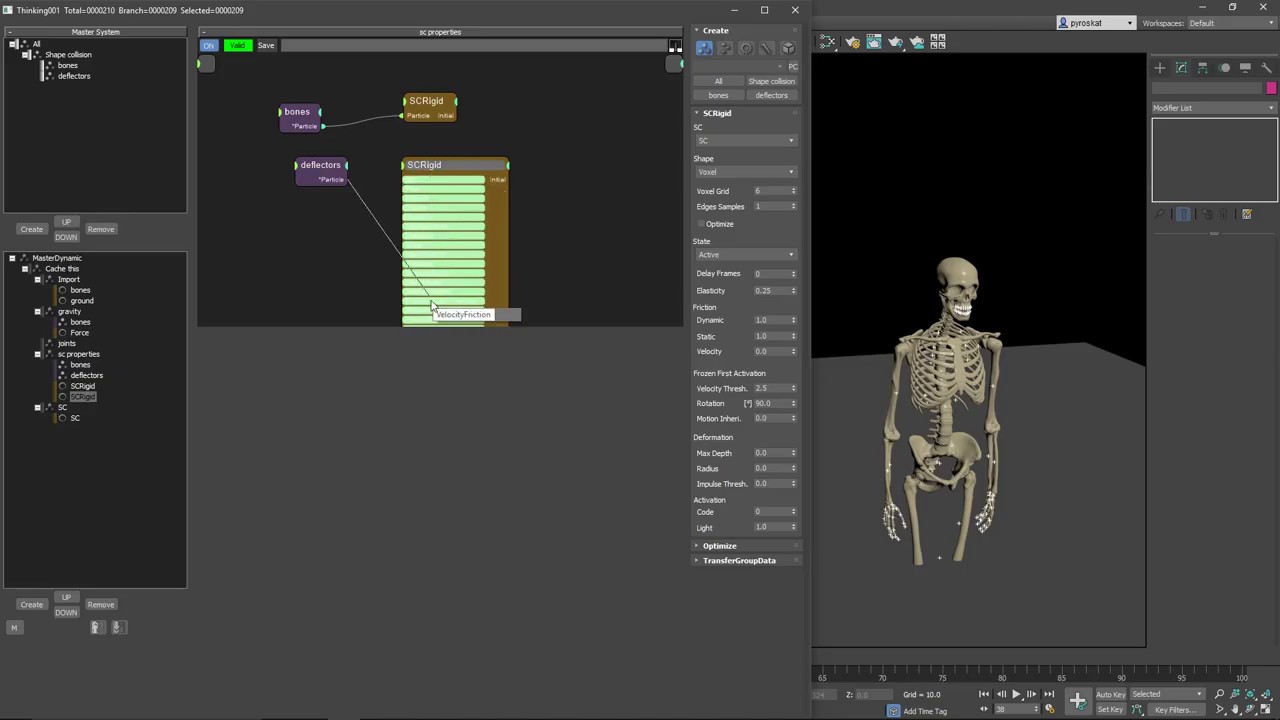Select the deflectors group tab button
This screenshot has height=720, width=1280.
point(771,95)
